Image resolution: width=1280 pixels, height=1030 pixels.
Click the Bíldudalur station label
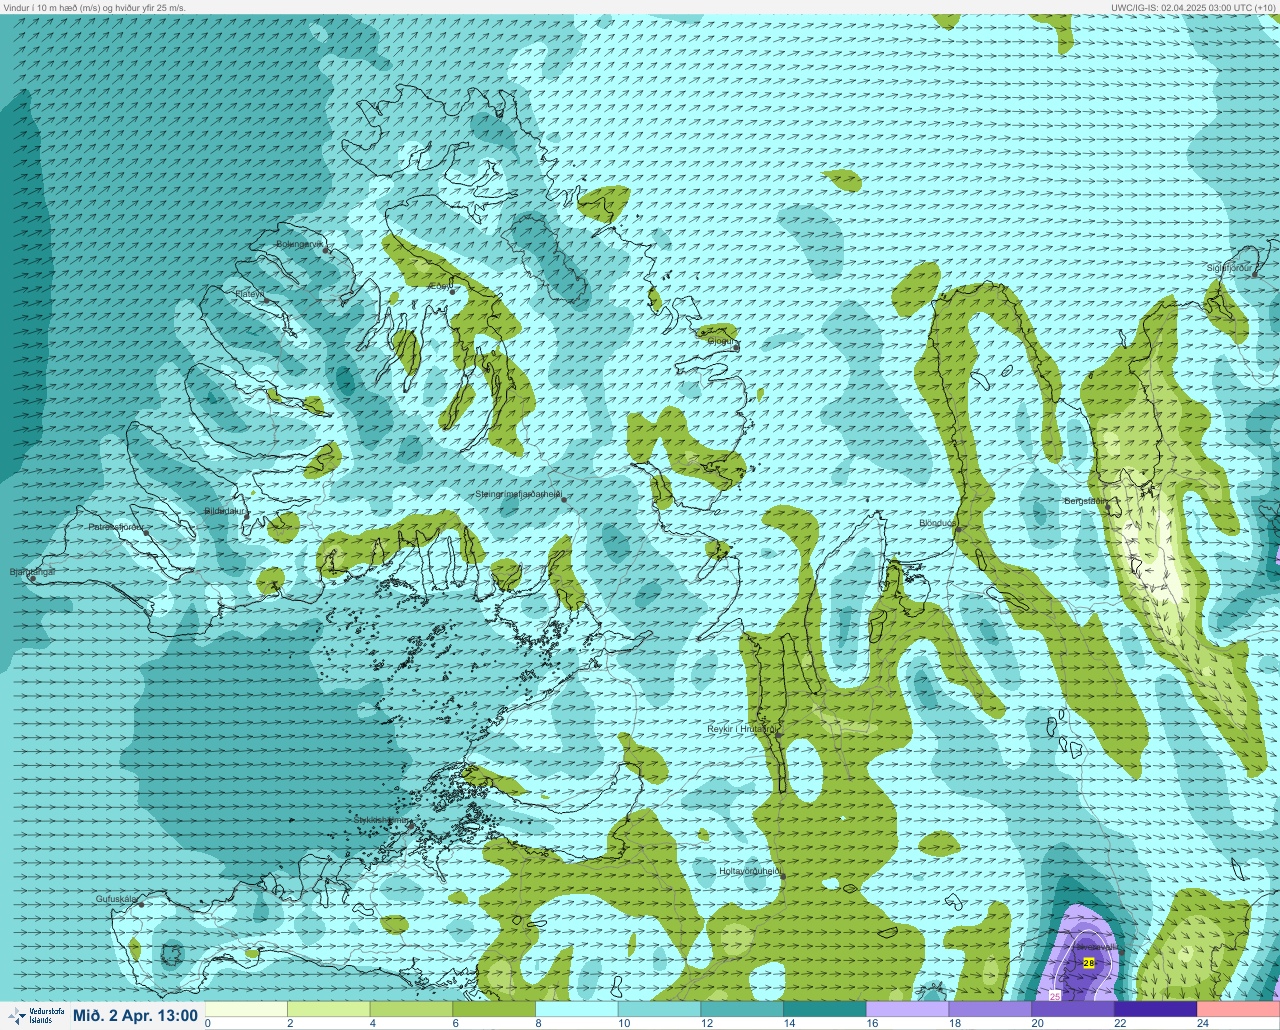point(224,511)
